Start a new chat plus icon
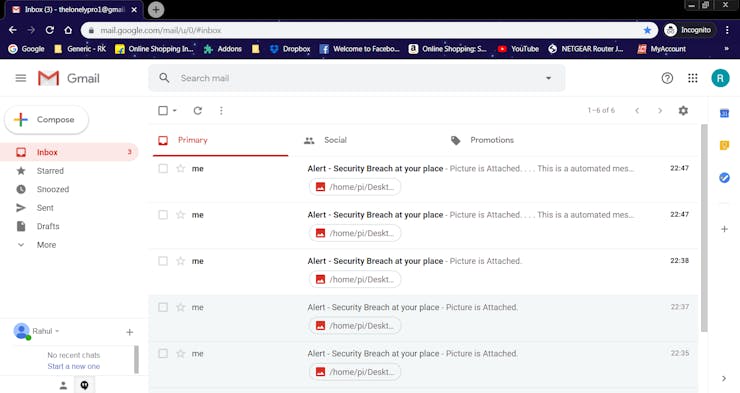 (129, 332)
